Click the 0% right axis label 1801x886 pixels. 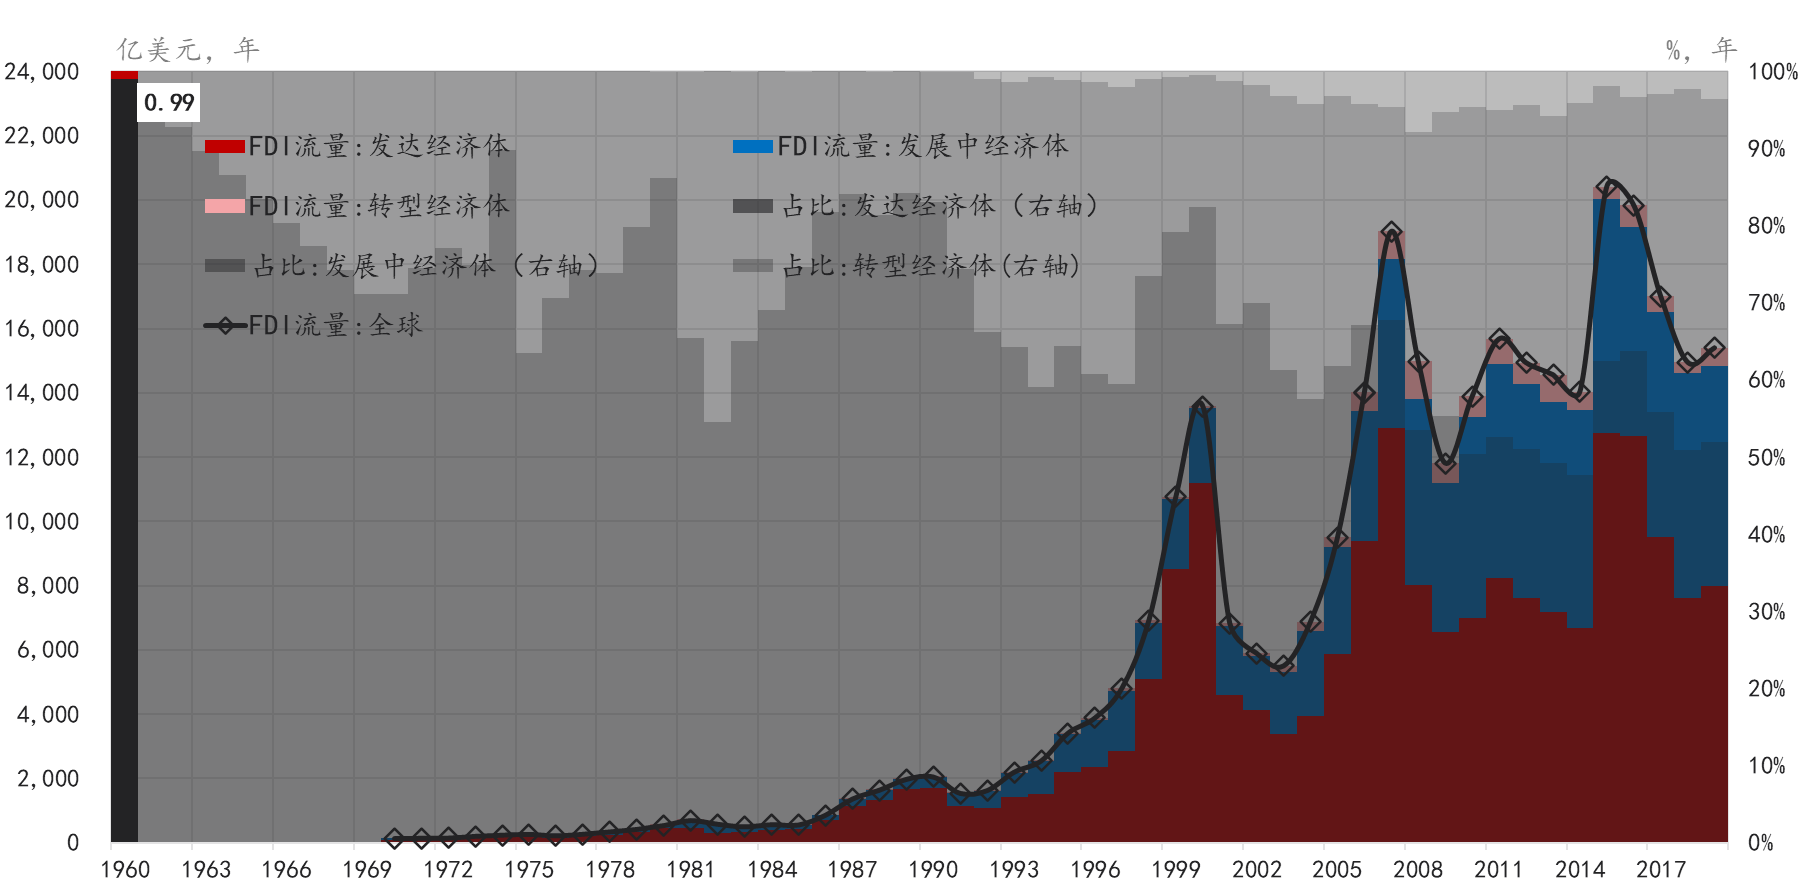click(1761, 843)
